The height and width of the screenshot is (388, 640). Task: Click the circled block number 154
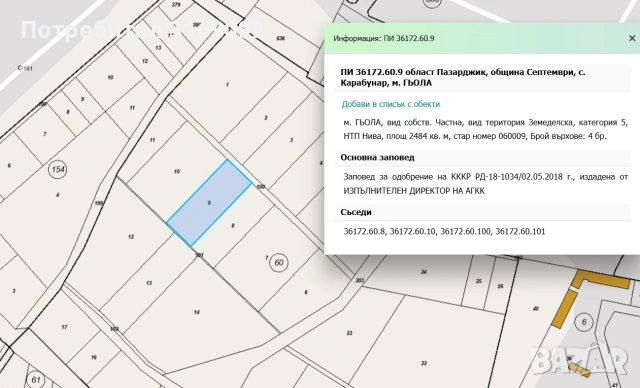click(58, 169)
